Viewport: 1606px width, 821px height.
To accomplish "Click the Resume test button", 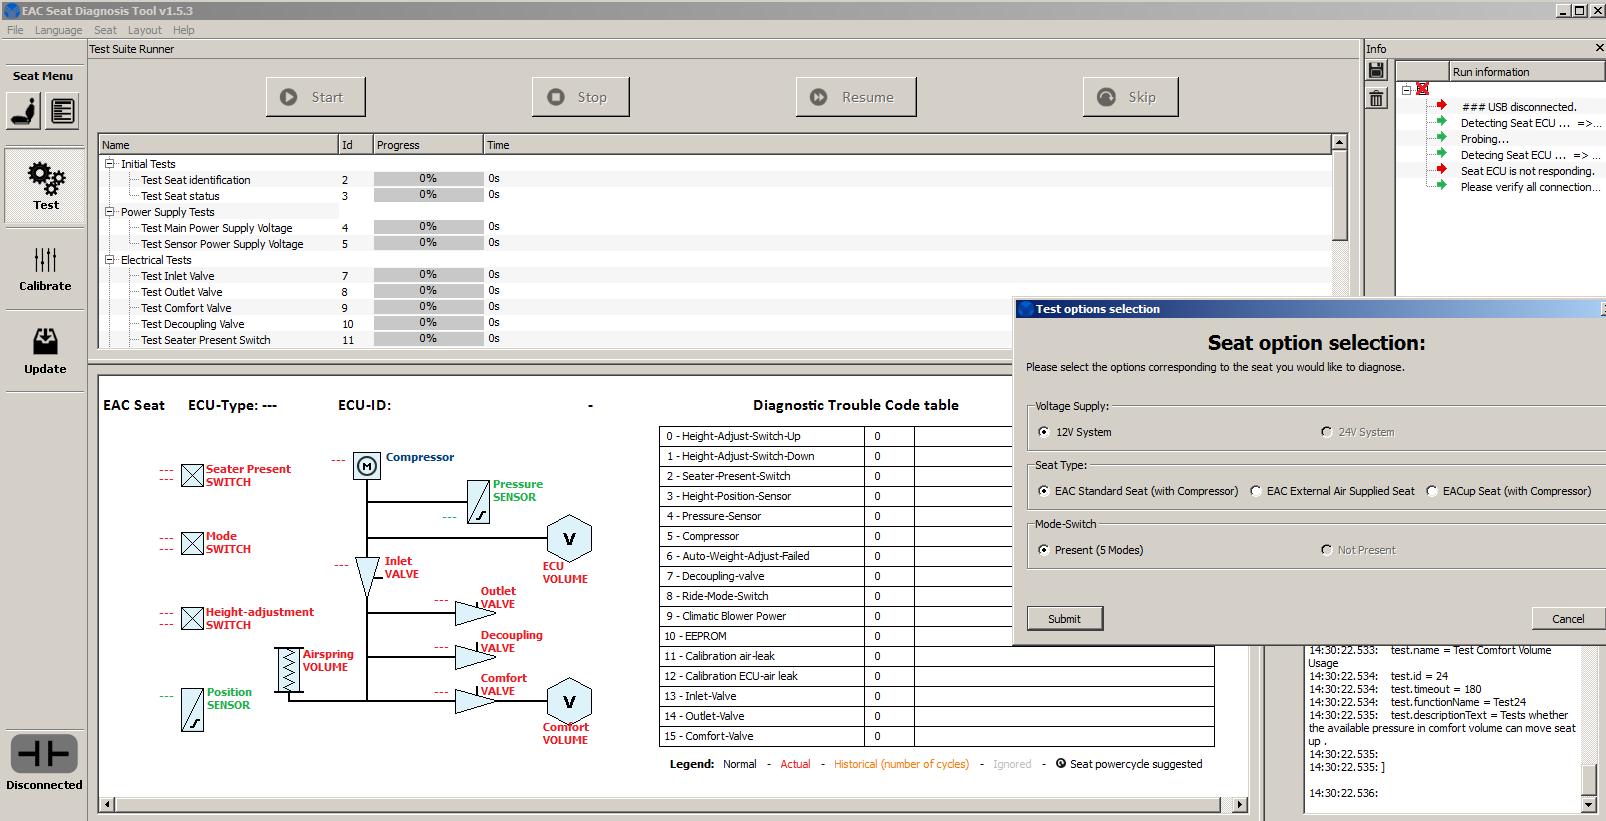I will pos(856,97).
